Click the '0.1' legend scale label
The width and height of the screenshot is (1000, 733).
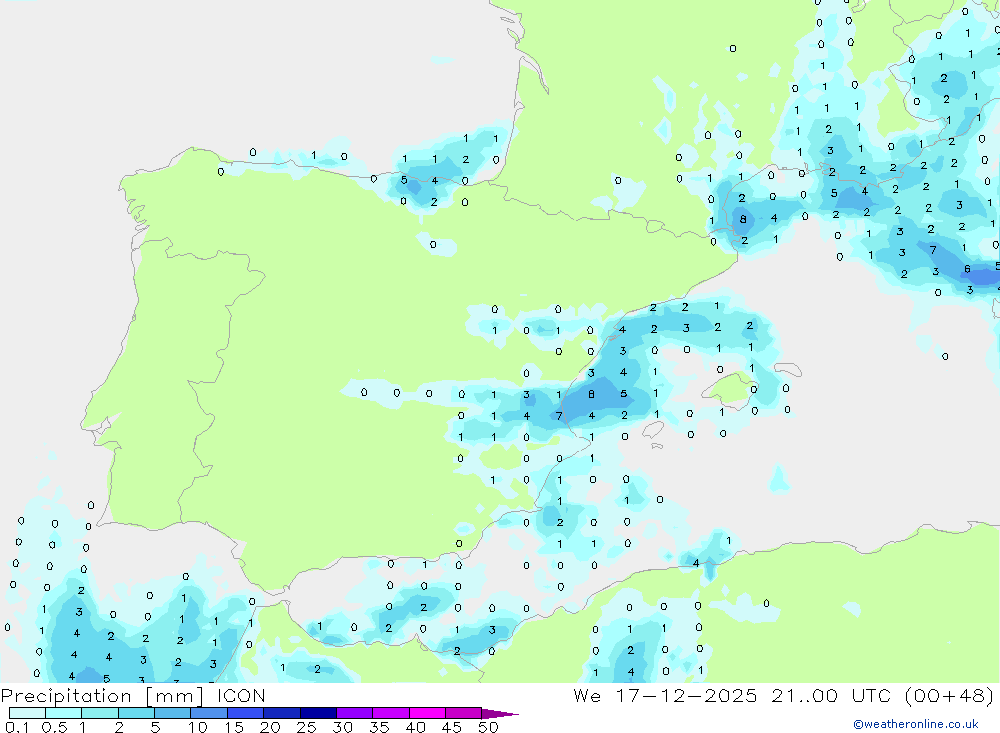[x=17, y=727]
